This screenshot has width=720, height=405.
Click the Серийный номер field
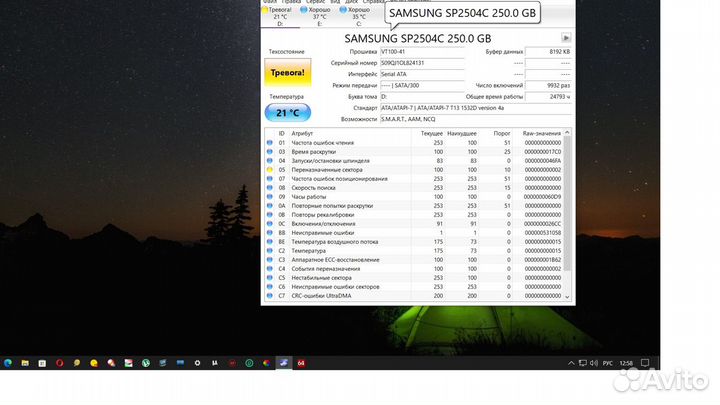click(x=422, y=63)
